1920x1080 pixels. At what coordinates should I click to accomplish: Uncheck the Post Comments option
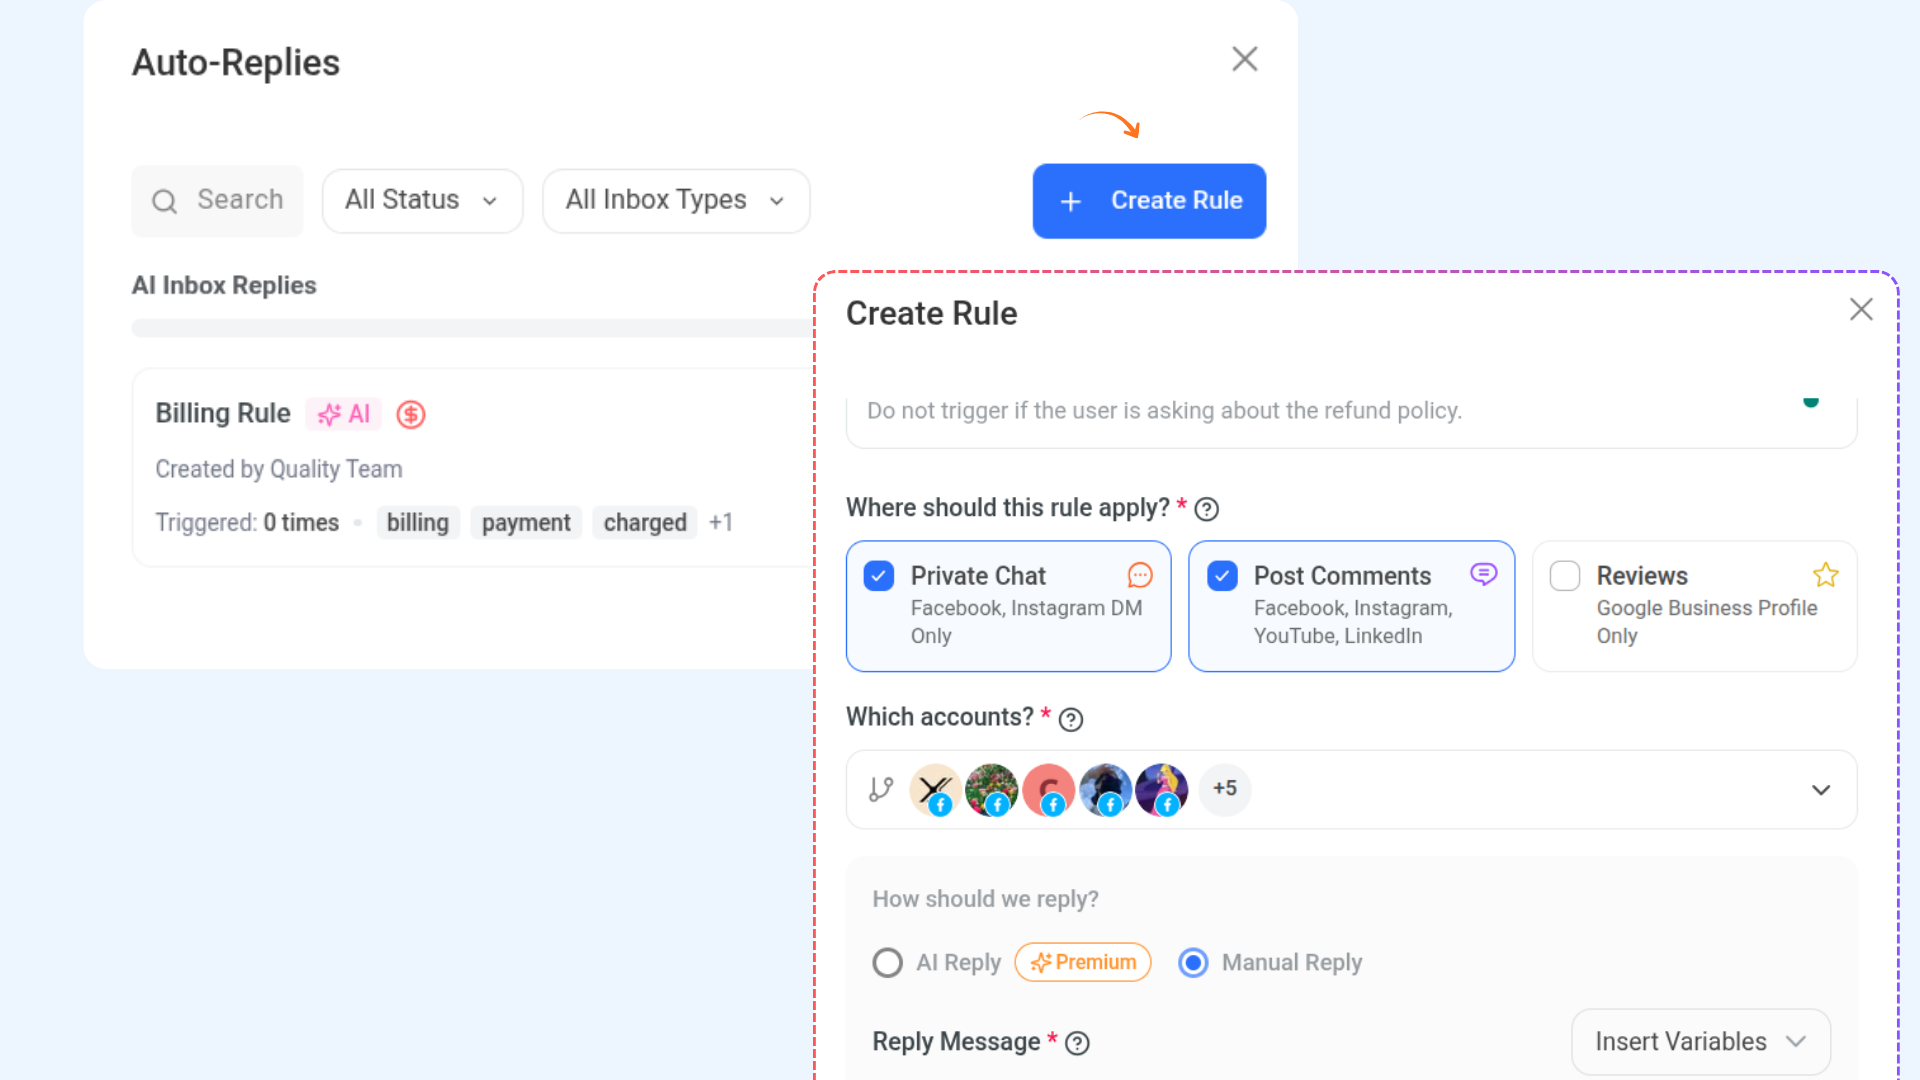[x=1222, y=575]
